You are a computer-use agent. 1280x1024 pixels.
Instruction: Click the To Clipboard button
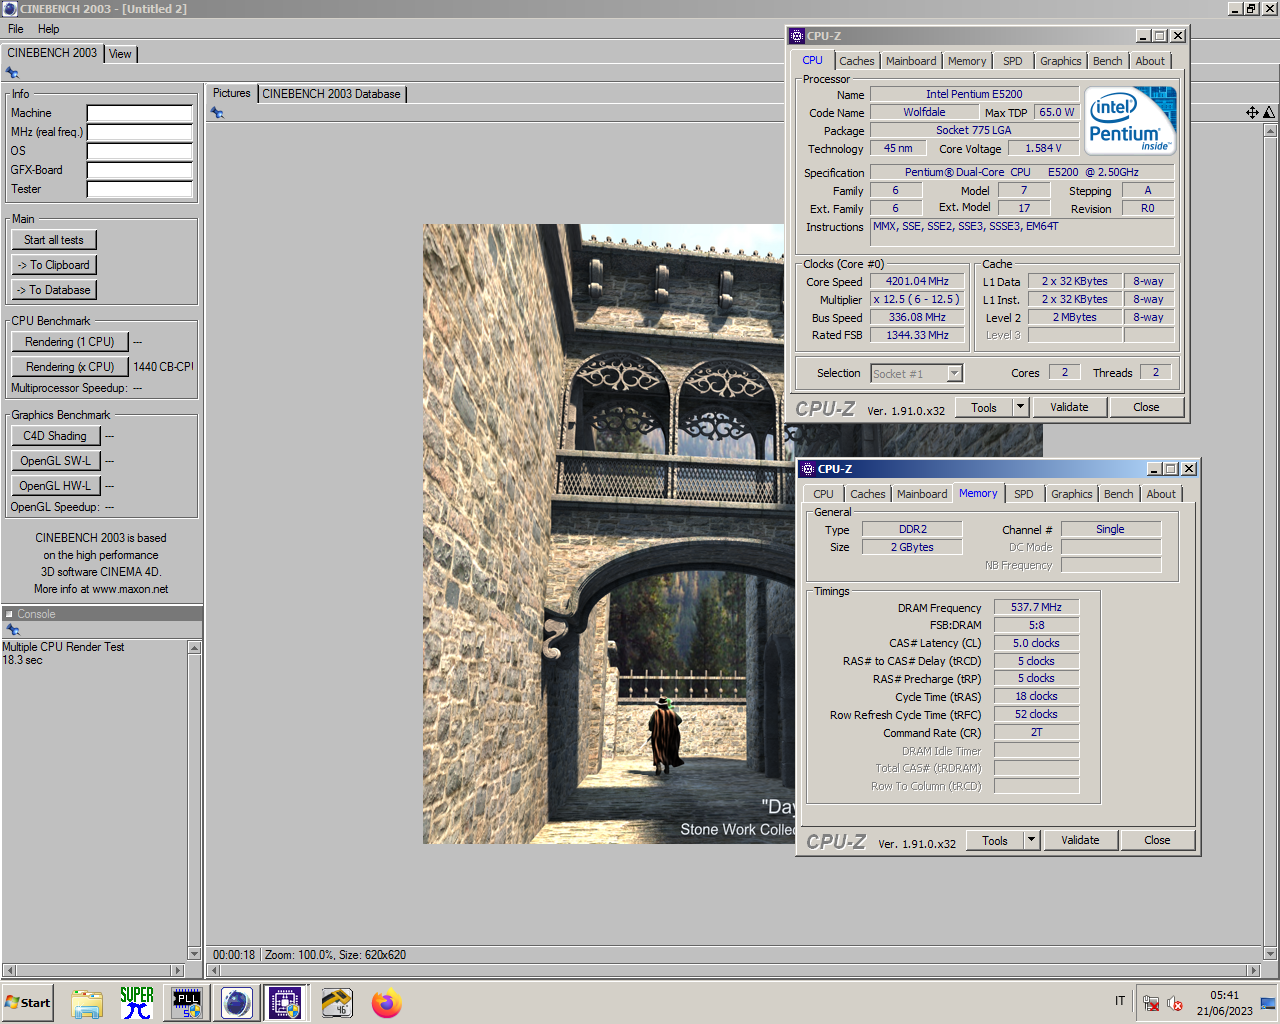click(x=54, y=265)
